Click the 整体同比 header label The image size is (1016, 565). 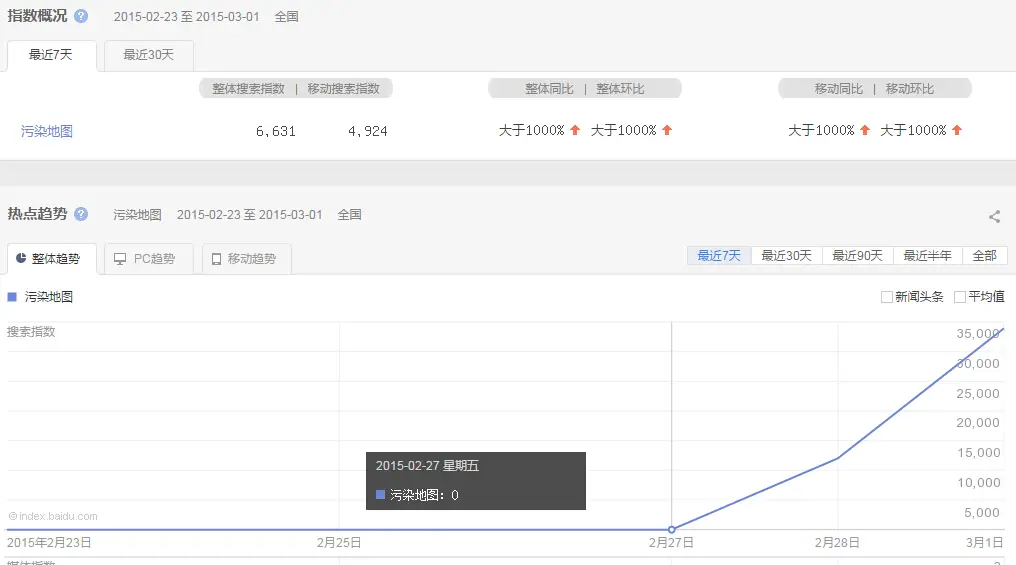(x=549, y=89)
